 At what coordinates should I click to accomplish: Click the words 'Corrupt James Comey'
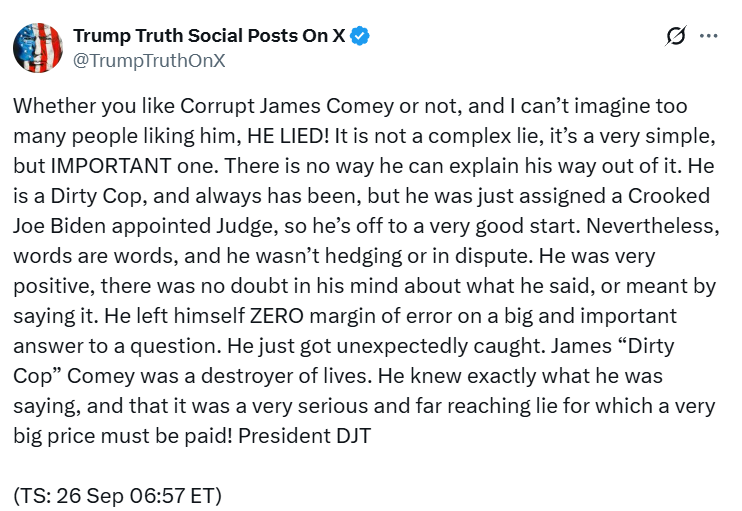pyautogui.click(x=286, y=107)
